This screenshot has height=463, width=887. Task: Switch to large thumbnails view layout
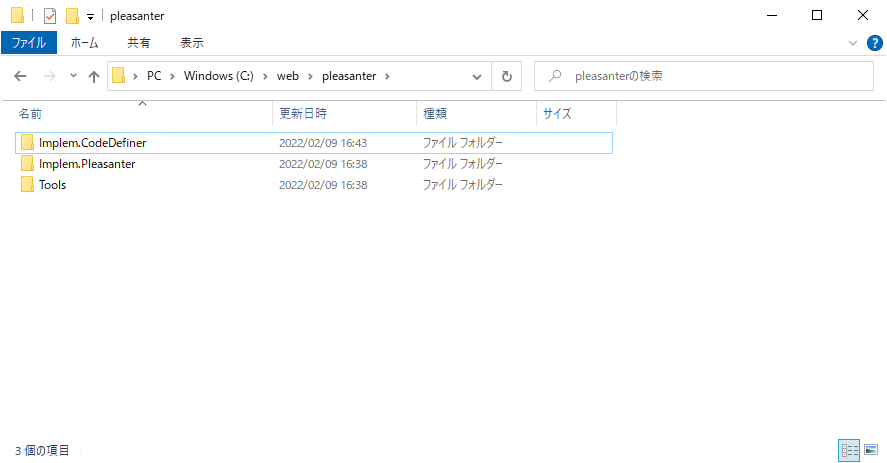click(871, 450)
